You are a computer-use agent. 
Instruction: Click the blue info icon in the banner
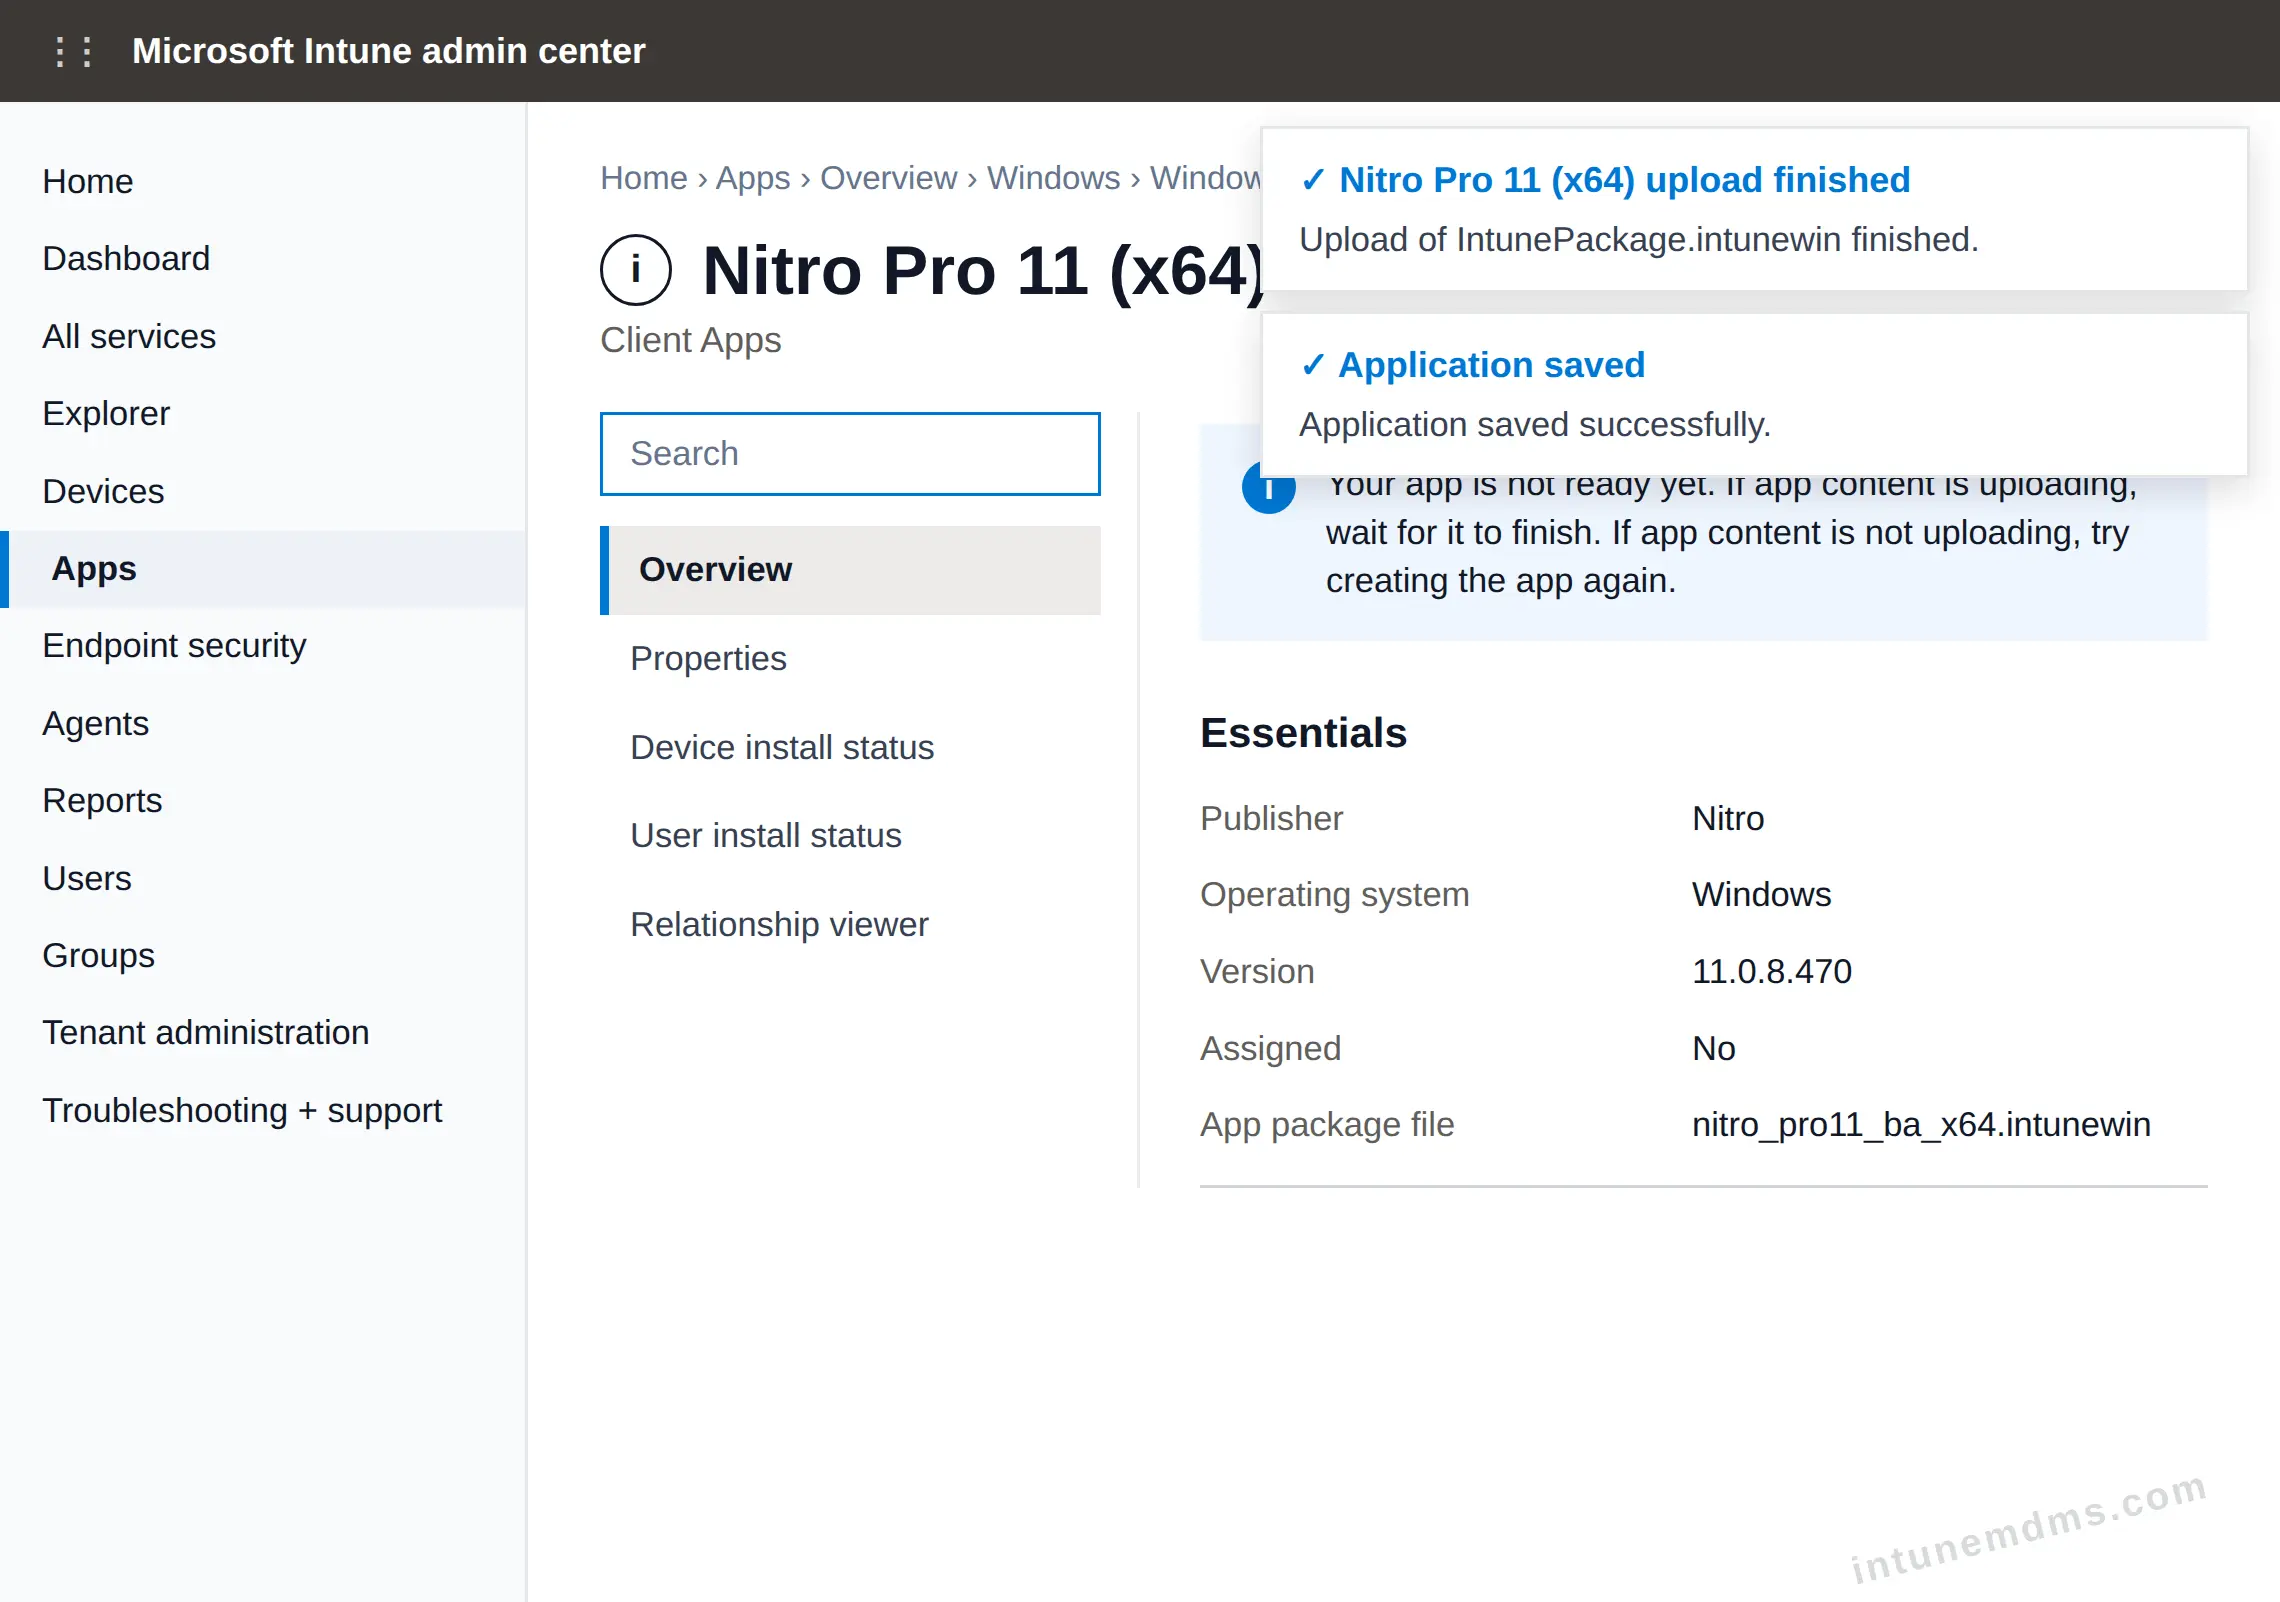[1268, 489]
